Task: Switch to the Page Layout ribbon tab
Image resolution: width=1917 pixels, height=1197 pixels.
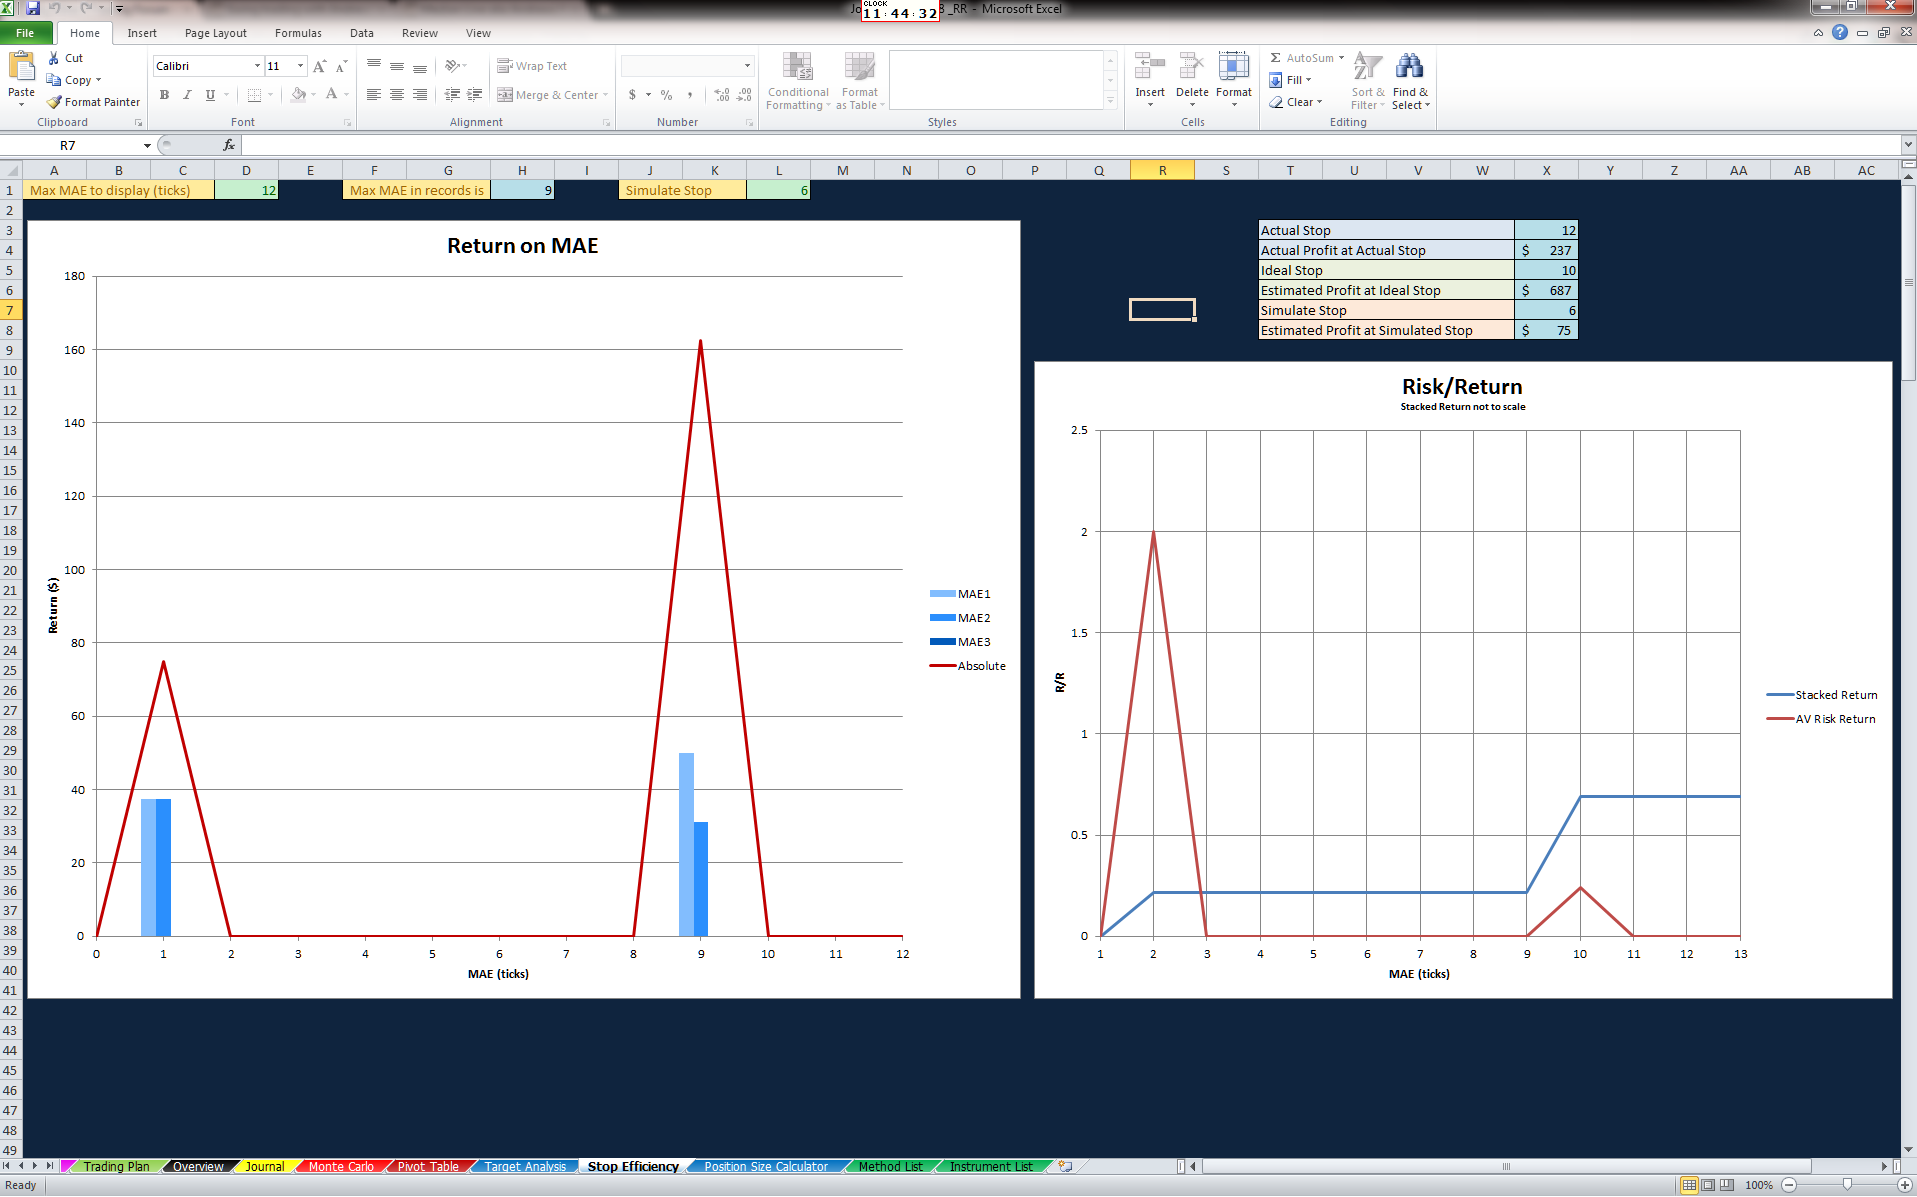Action: (x=216, y=33)
